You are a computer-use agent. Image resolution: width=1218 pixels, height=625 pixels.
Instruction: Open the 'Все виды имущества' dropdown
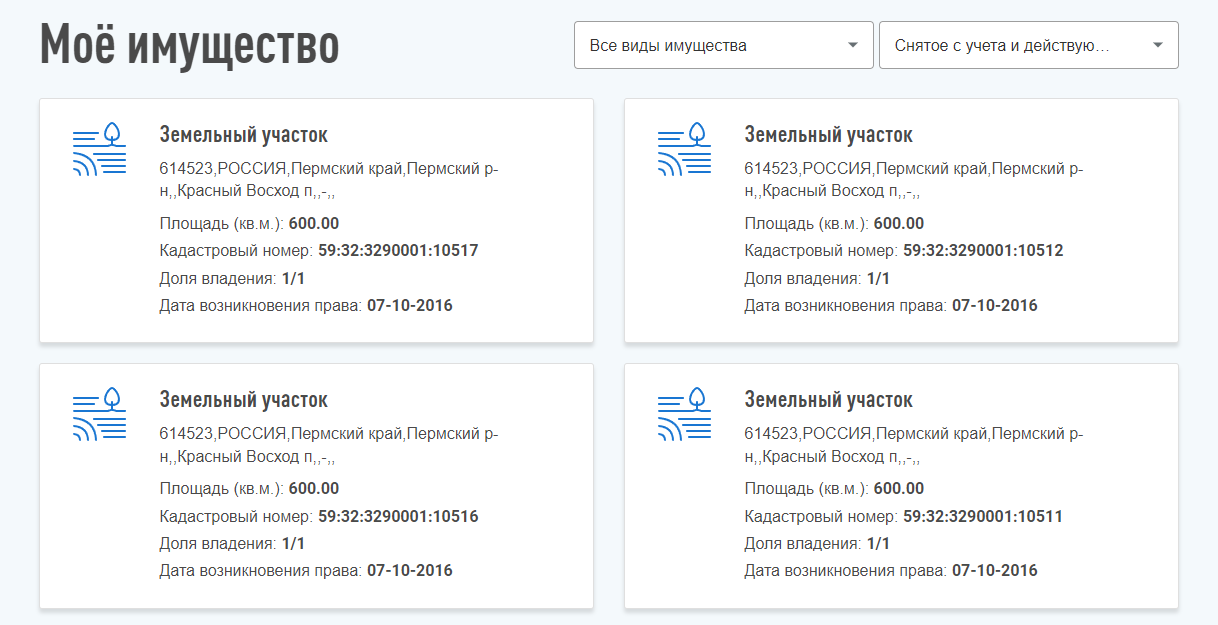click(x=724, y=45)
